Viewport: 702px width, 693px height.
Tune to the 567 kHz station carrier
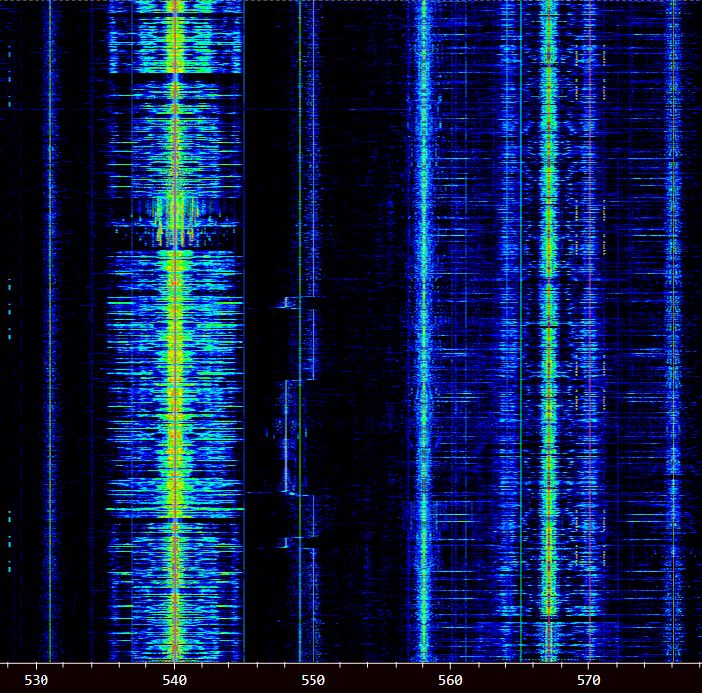548,331
